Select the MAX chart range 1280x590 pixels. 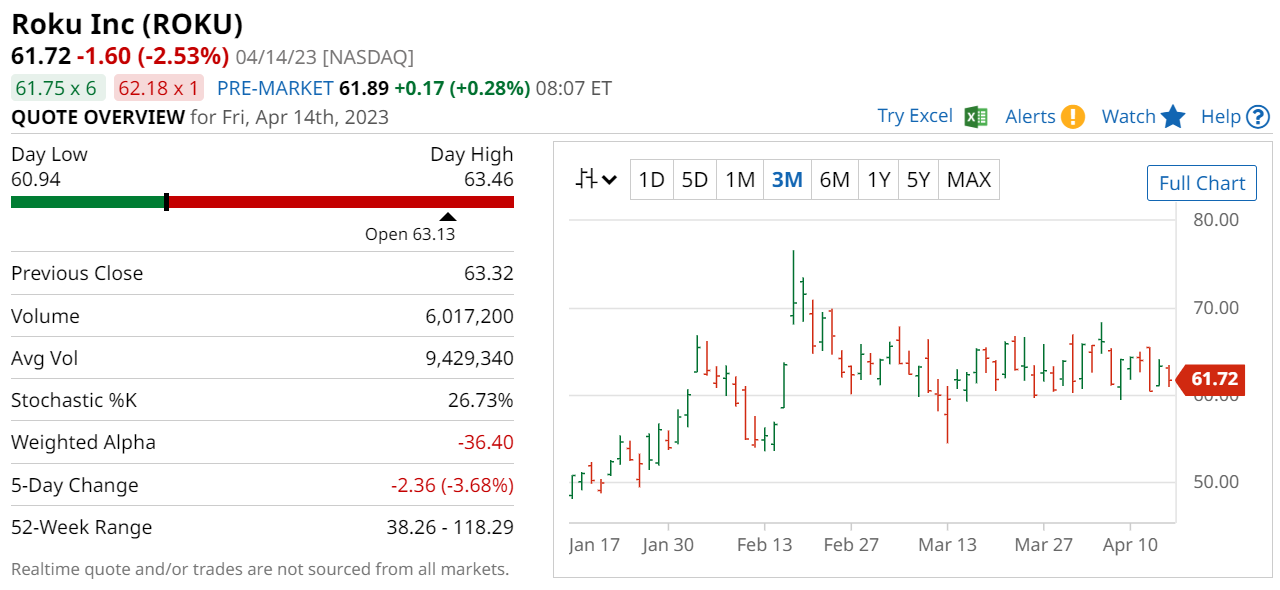[968, 180]
